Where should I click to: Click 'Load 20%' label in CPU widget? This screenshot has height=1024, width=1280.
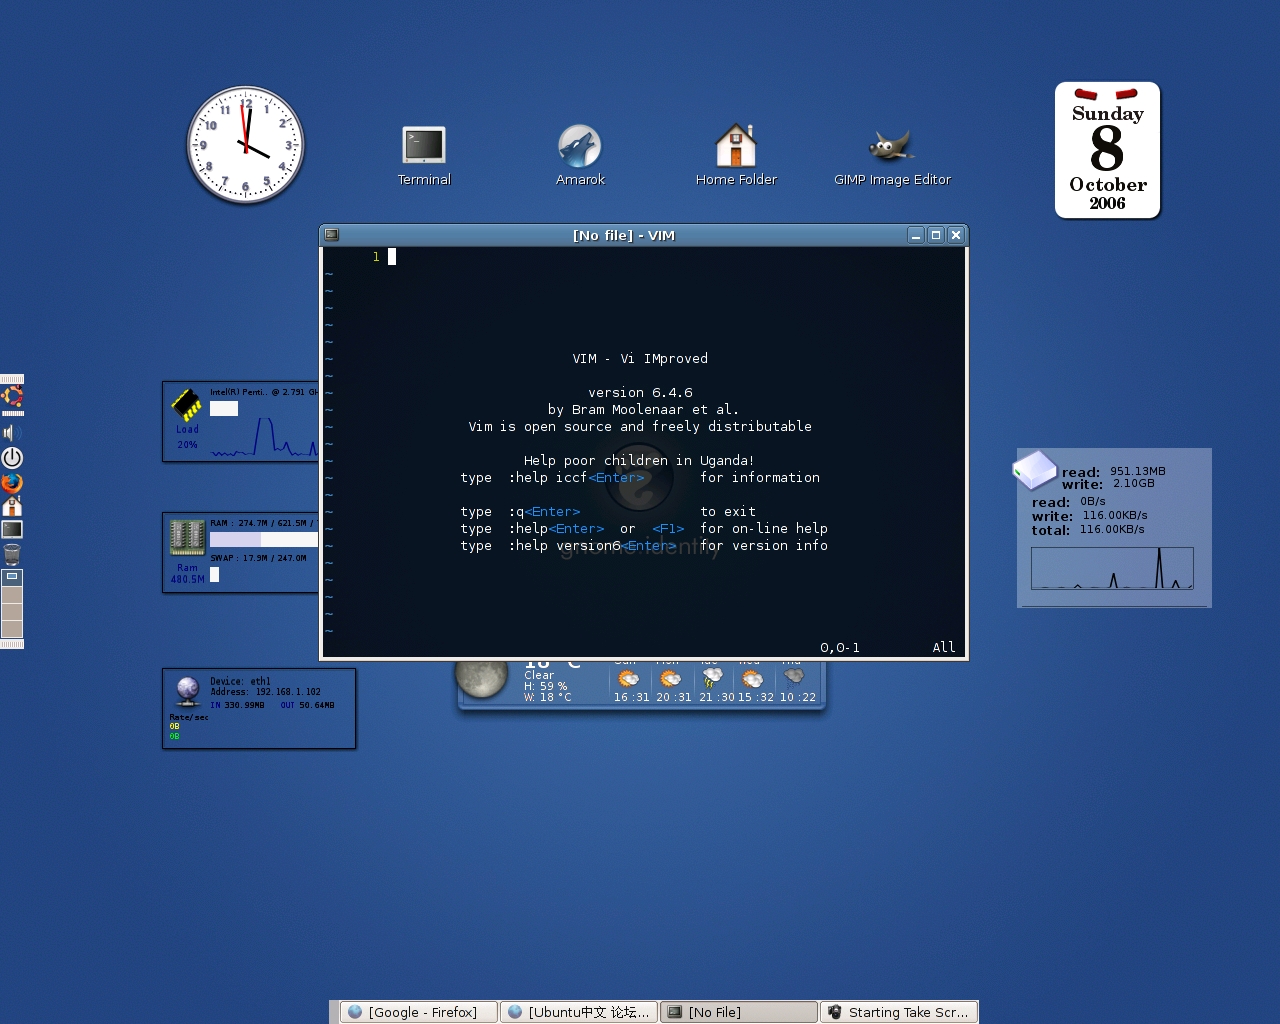point(187,437)
